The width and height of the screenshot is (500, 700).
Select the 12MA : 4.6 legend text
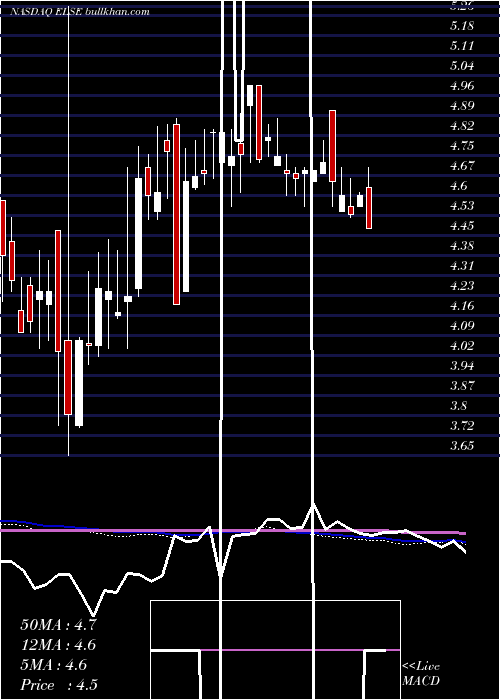point(58,645)
